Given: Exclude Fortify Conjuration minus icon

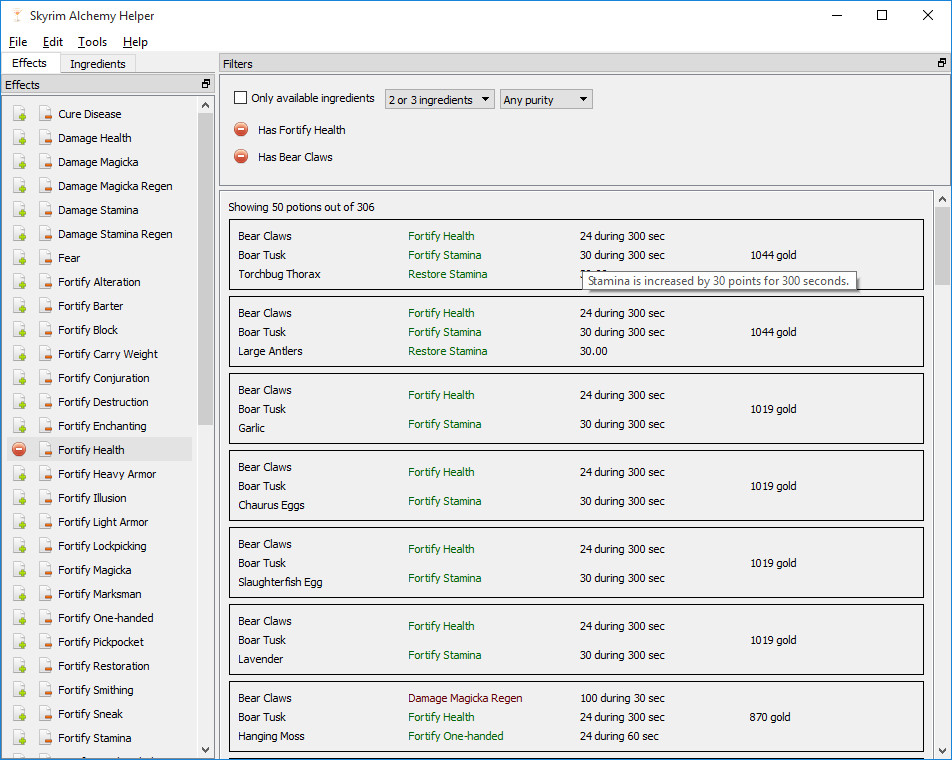Looking at the screenshot, I should 45,378.
